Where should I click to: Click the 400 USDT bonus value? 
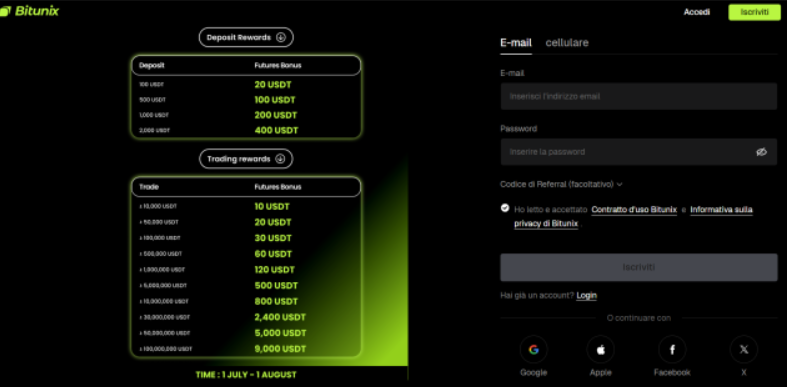click(x=277, y=131)
